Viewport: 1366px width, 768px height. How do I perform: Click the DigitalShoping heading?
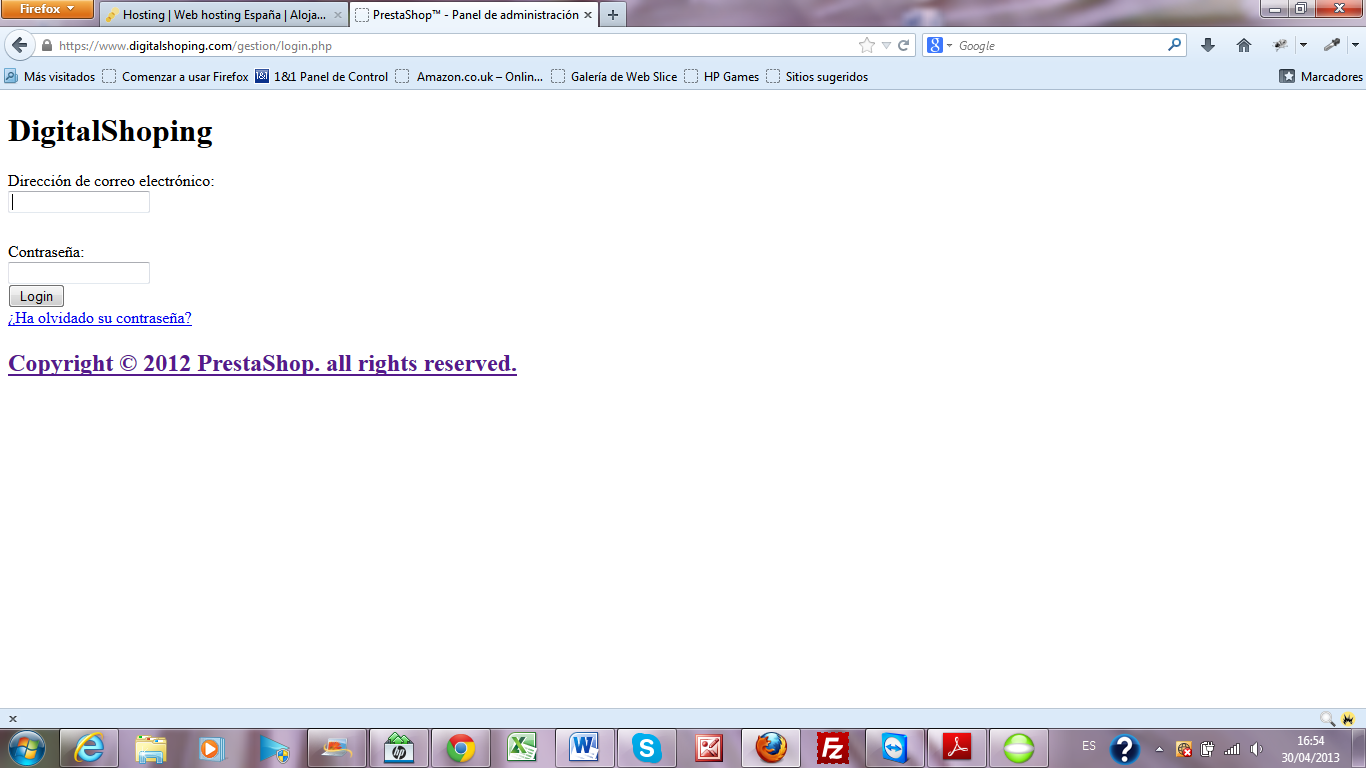(110, 131)
